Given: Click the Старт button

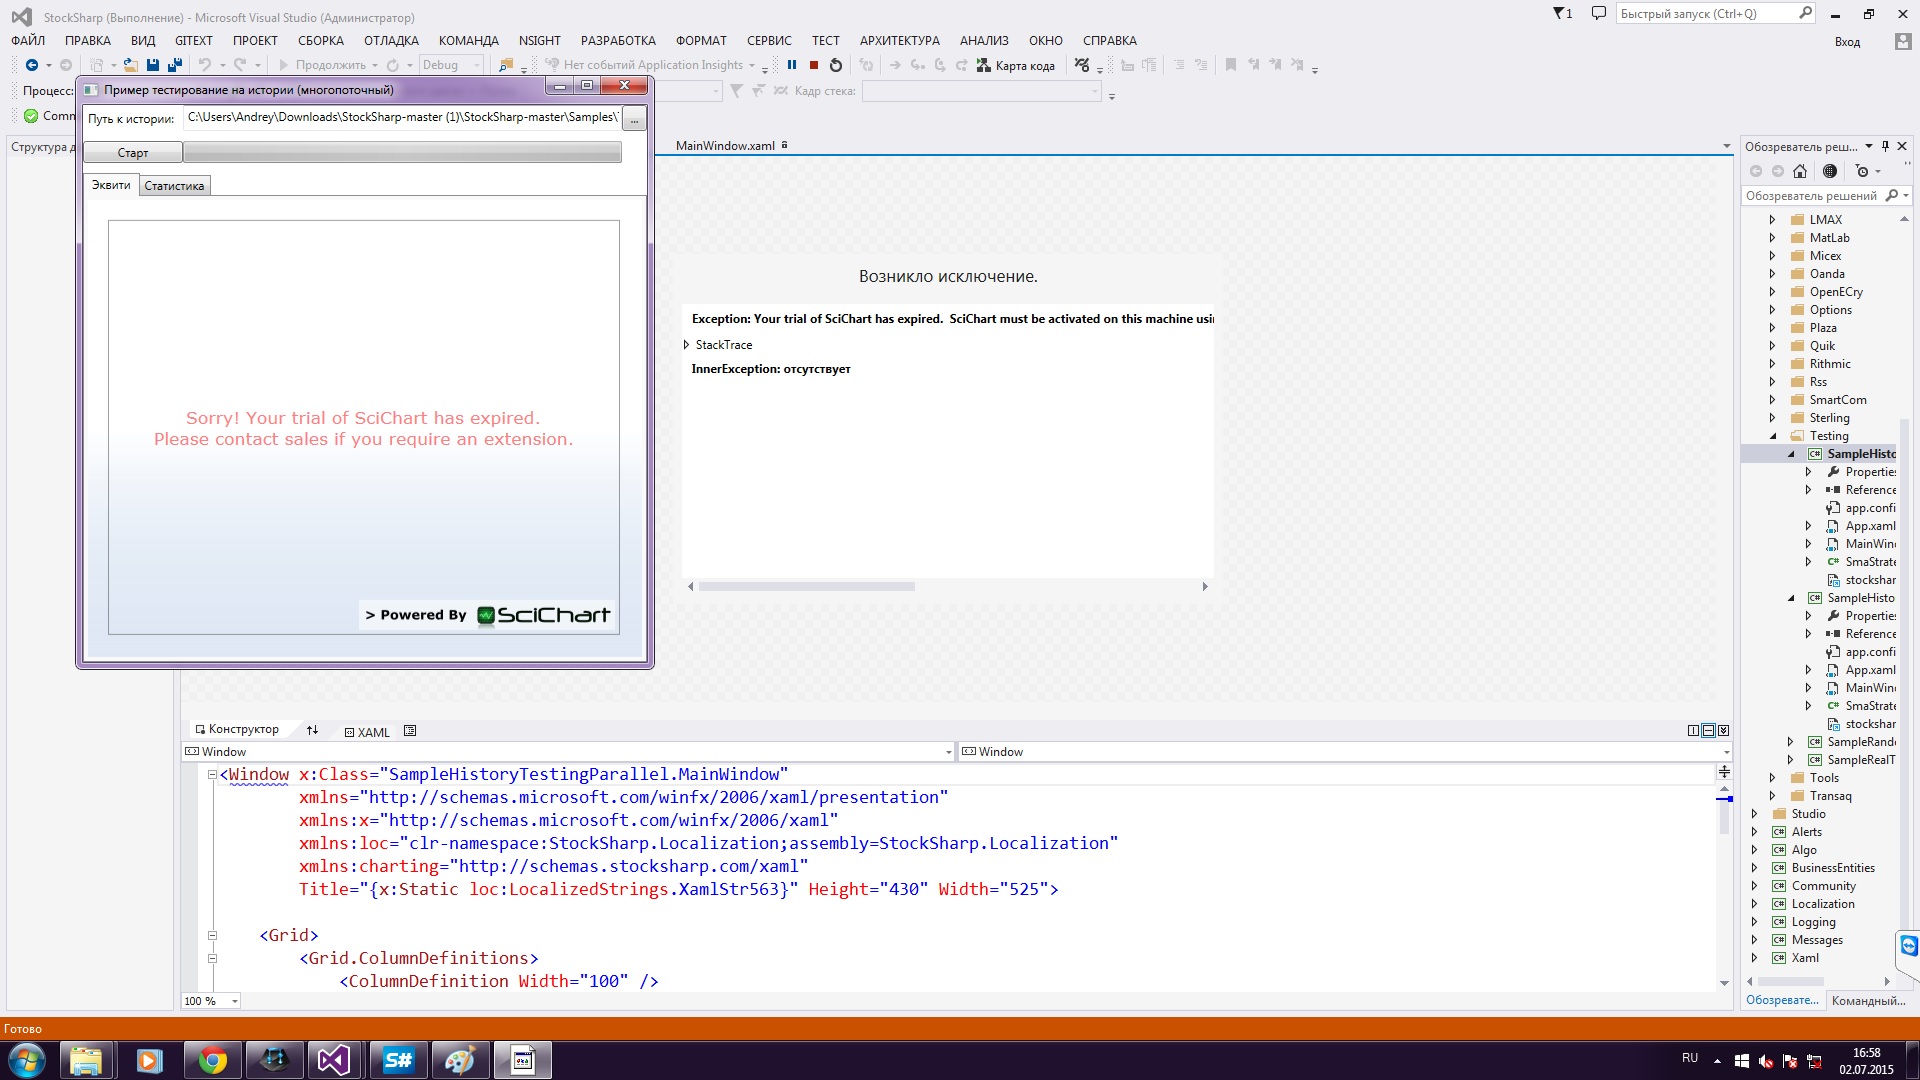Looking at the screenshot, I should pos(133,153).
